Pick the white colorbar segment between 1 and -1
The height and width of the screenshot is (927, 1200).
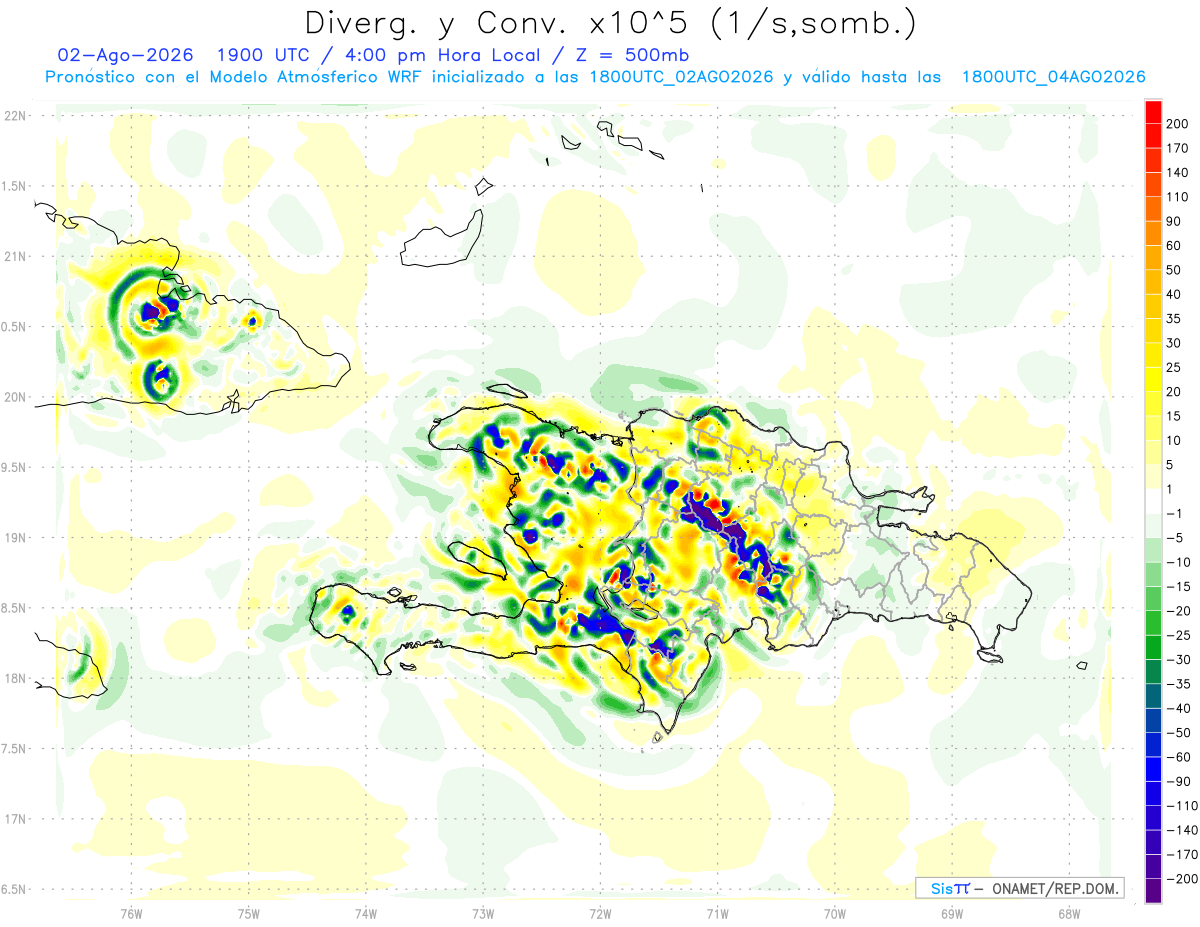point(1153,501)
